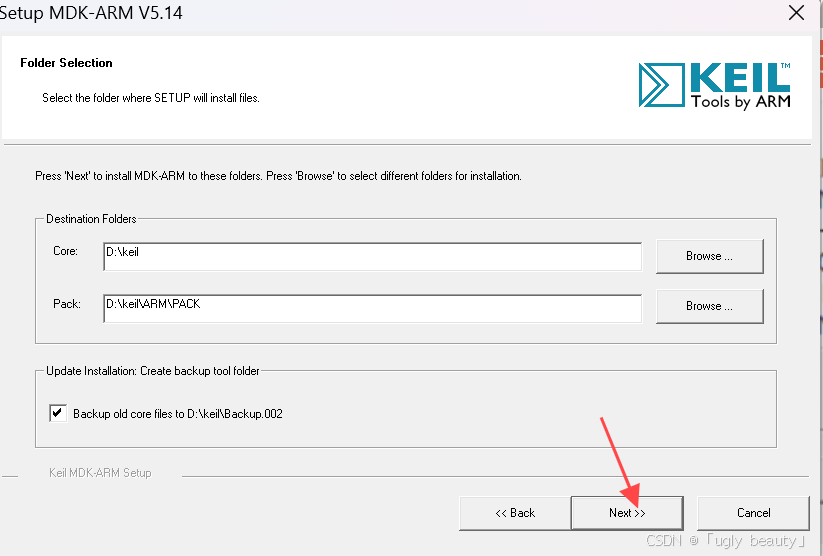Click 'Update Installation: Create backup tool folder' label
The image size is (823, 556).
pos(153,371)
